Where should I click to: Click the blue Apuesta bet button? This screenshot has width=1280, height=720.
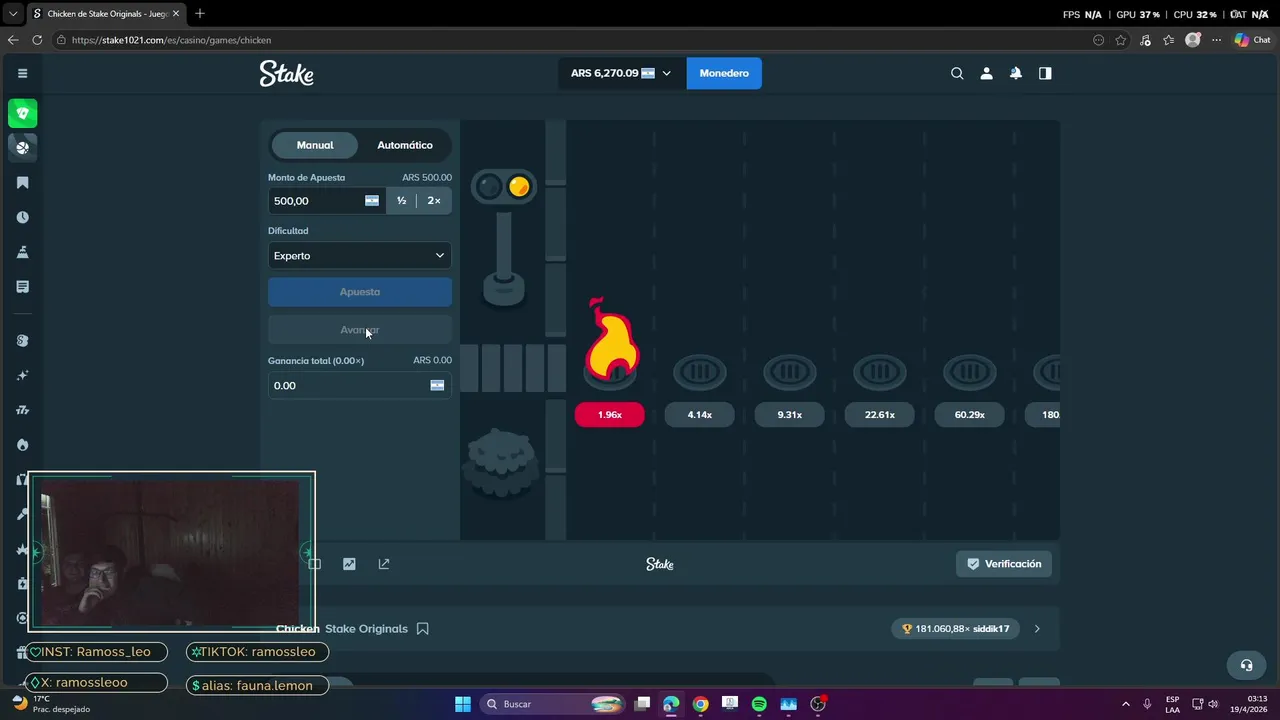pyautogui.click(x=360, y=292)
